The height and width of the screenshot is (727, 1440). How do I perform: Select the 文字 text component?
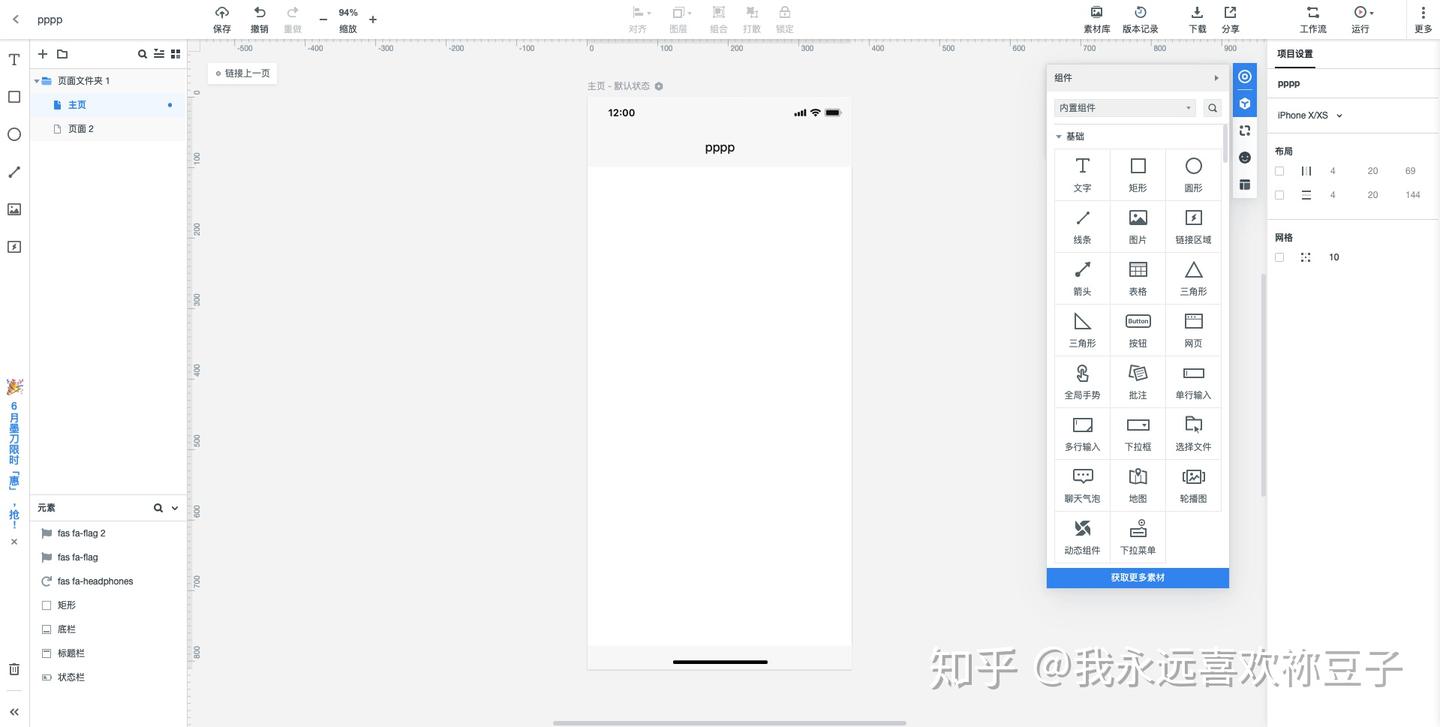pyautogui.click(x=1082, y=174)
